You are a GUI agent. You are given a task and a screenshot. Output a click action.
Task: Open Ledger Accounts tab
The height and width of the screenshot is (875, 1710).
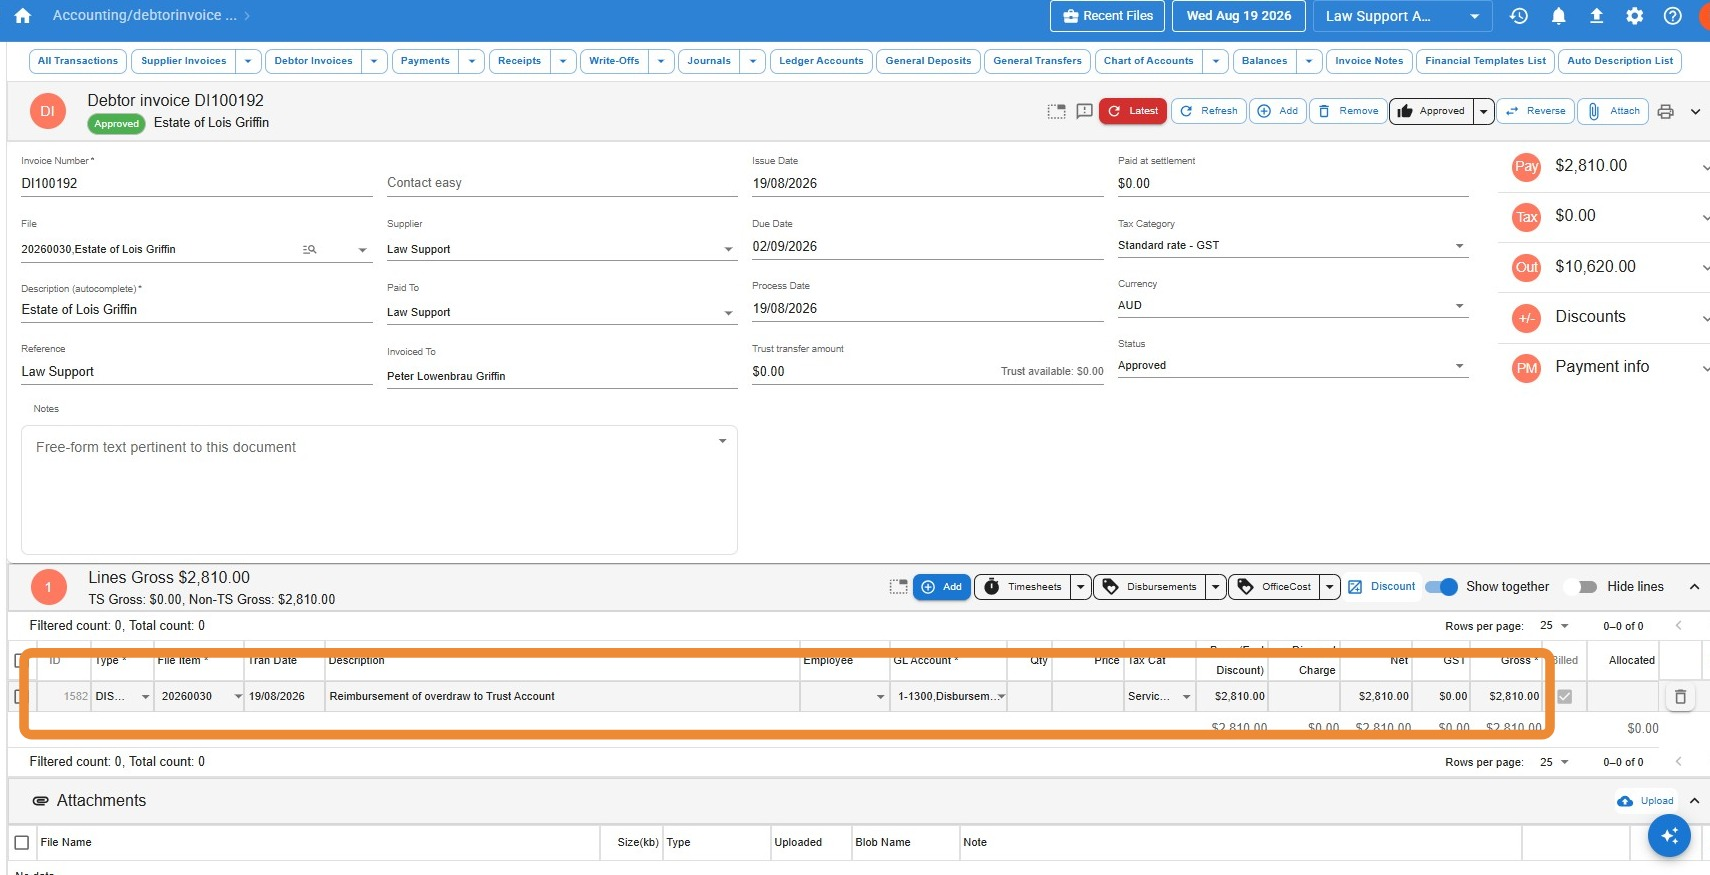[x=821, y=61]
